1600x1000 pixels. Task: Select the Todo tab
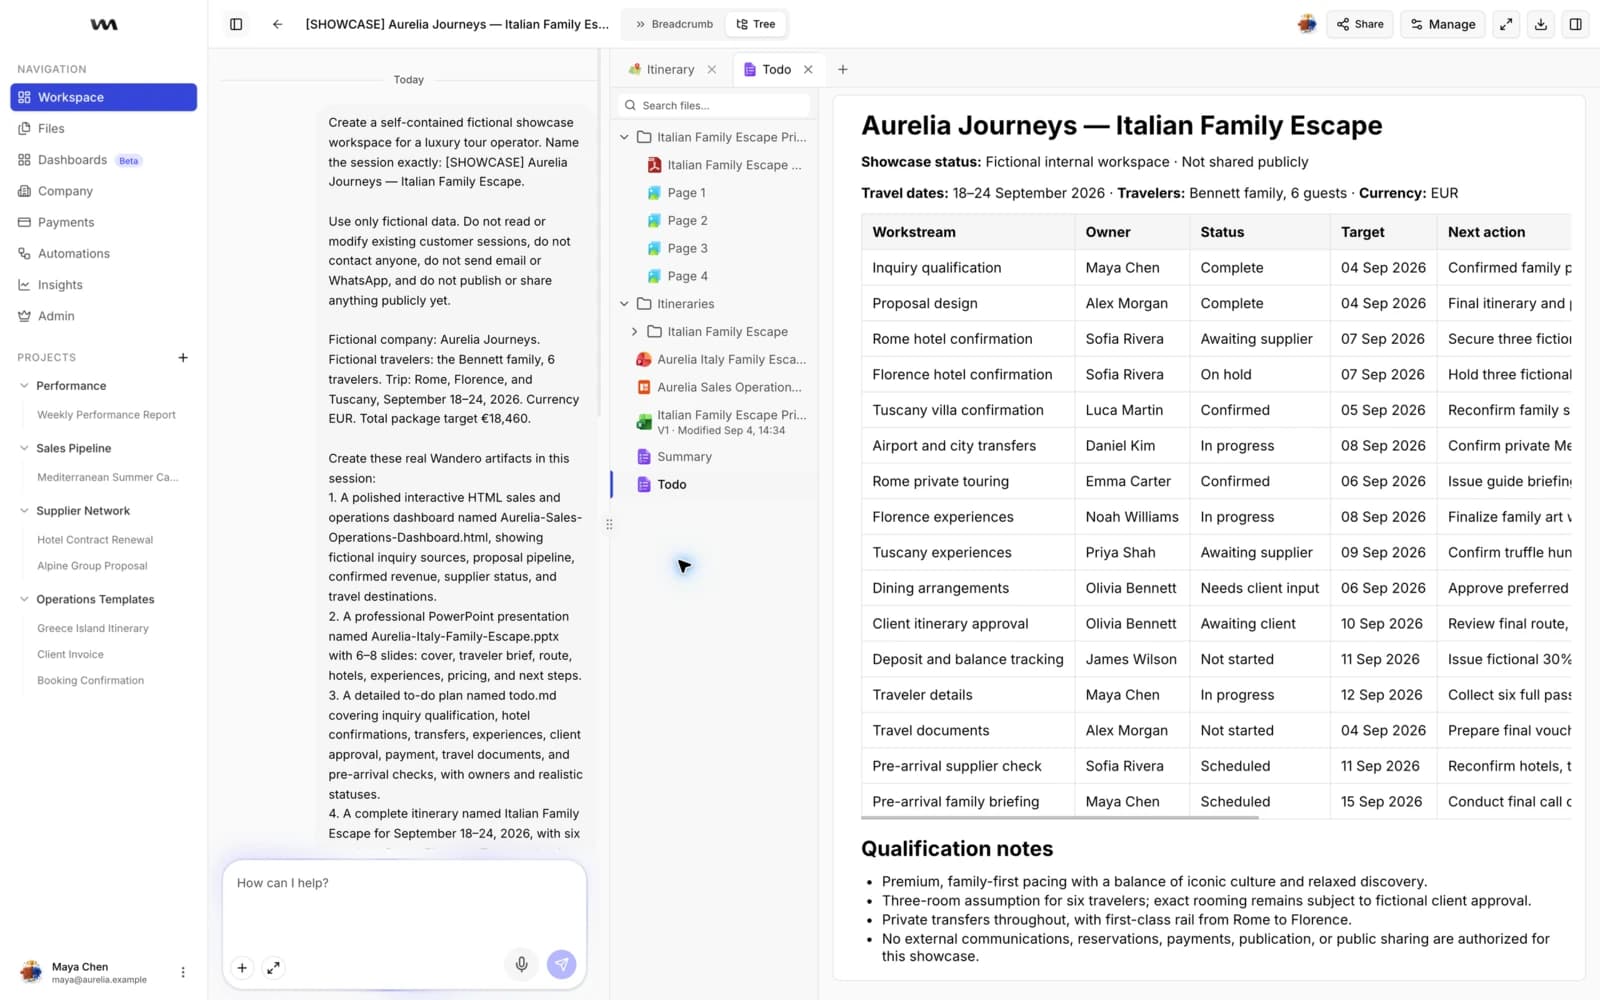click(767, 70)
